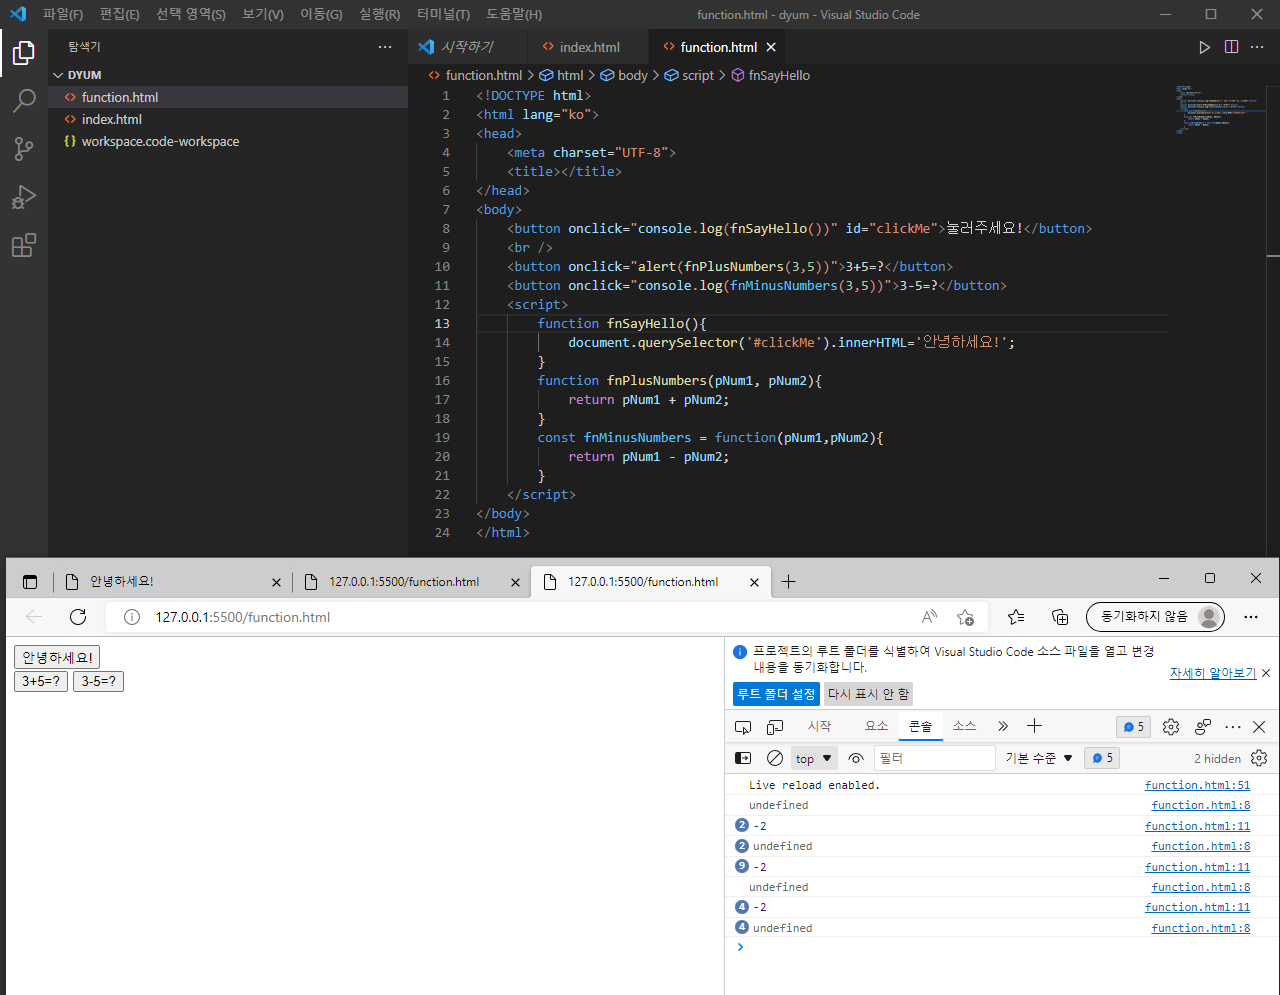The width and height of the screenshot is (1280, 995).
Task: Add a DevTools tool with plus icon
Action: [x=1035, y=726]
